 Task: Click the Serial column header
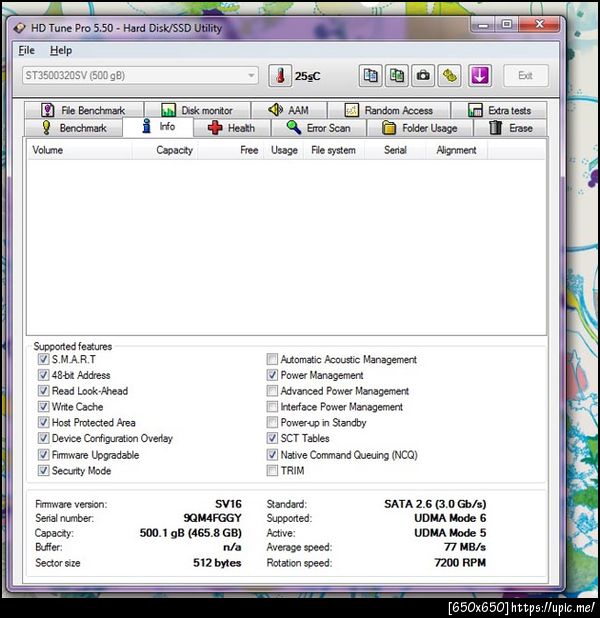(395, 150)
